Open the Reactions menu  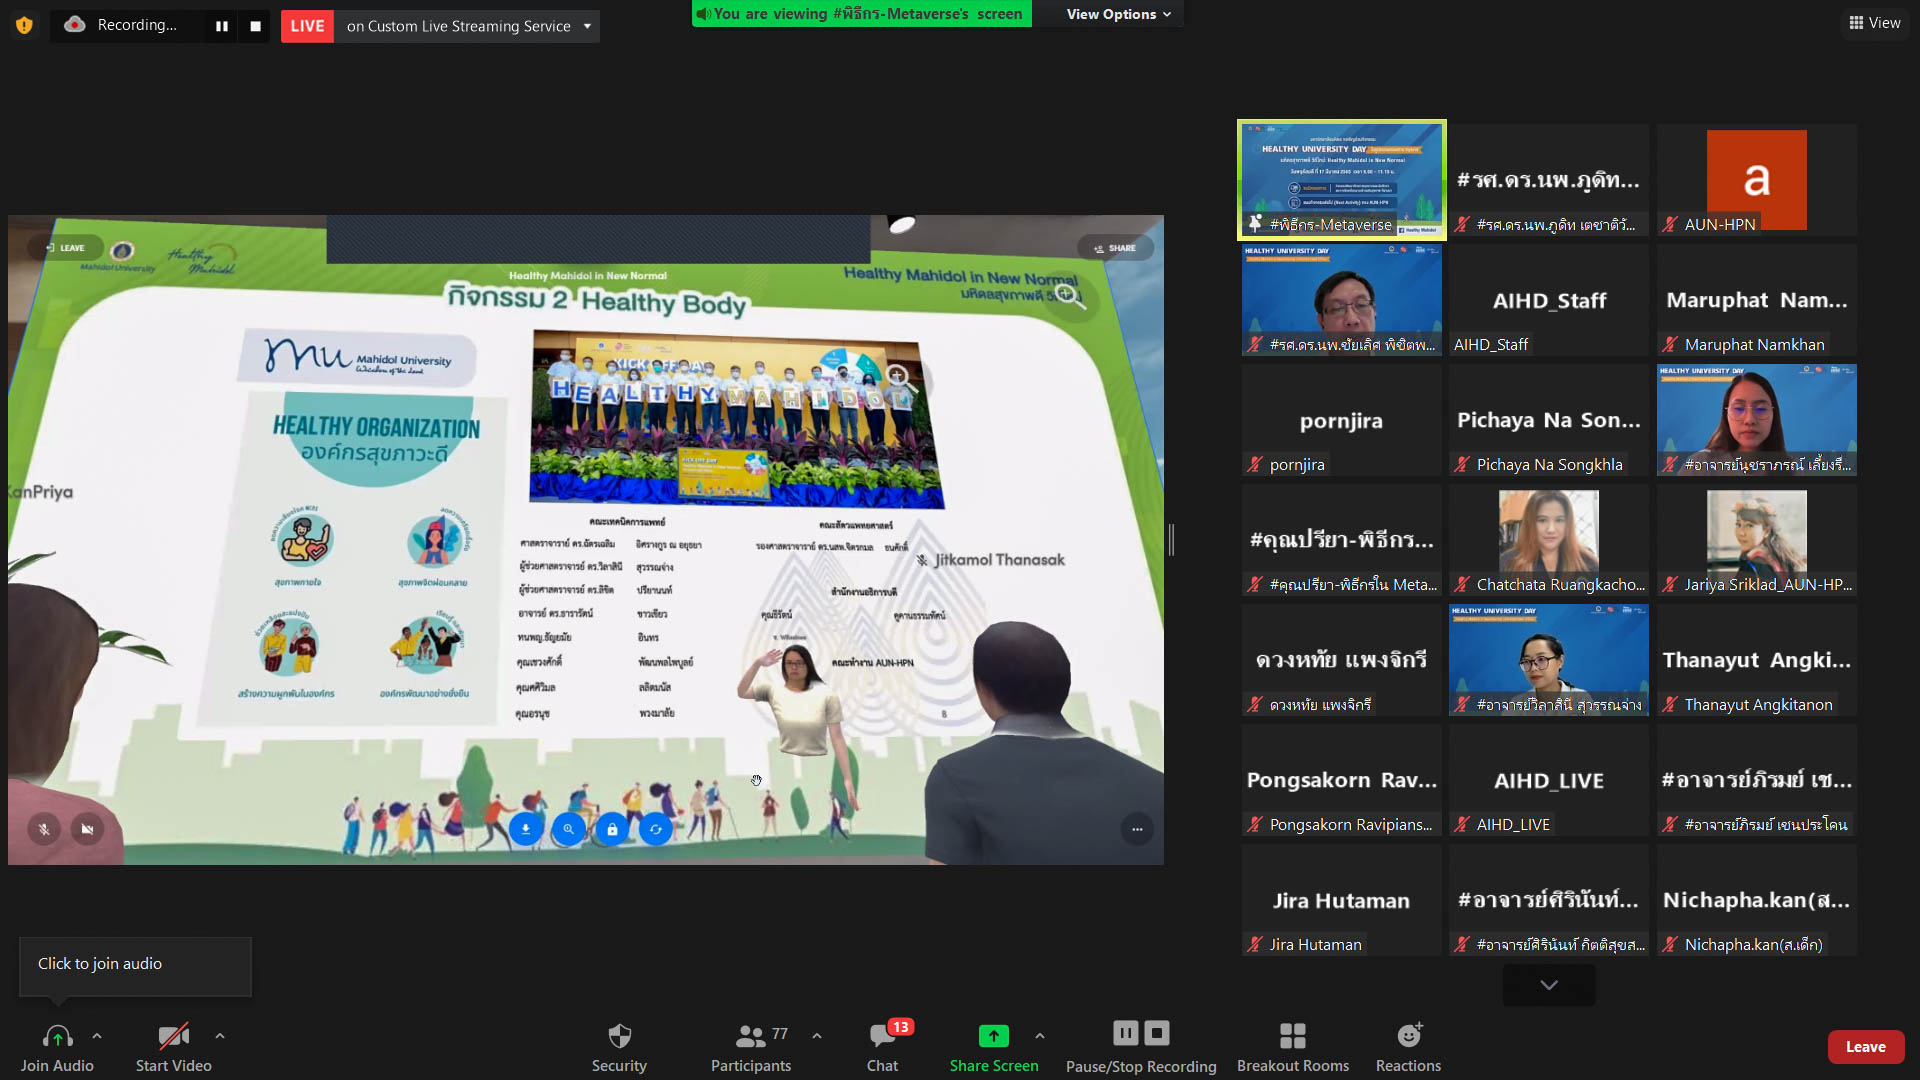tap(1408, 1047)
